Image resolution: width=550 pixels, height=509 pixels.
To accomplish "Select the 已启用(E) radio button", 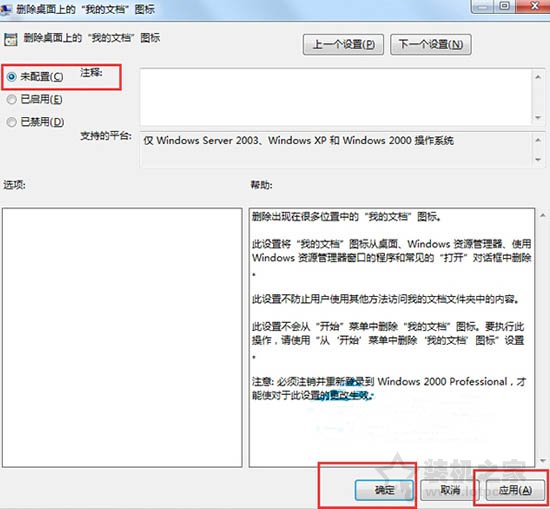I will [x=12, y=100].
